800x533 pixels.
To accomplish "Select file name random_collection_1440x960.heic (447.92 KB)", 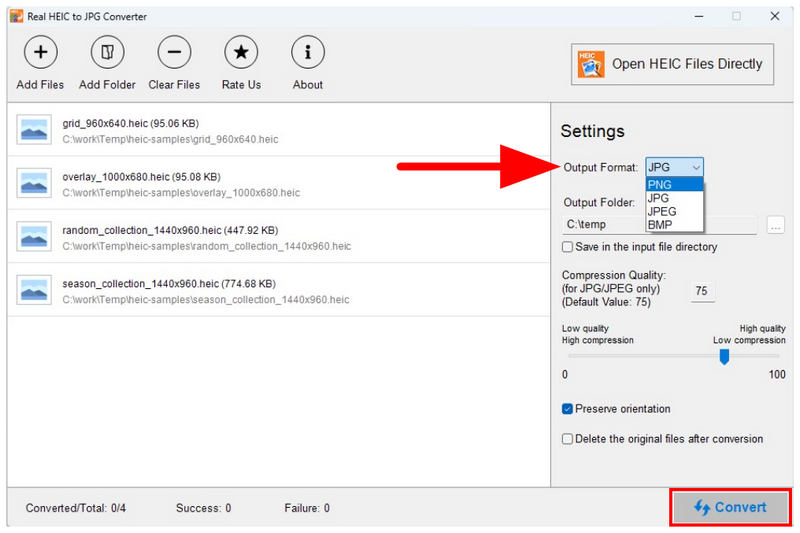I will click(x=170, y=231).
